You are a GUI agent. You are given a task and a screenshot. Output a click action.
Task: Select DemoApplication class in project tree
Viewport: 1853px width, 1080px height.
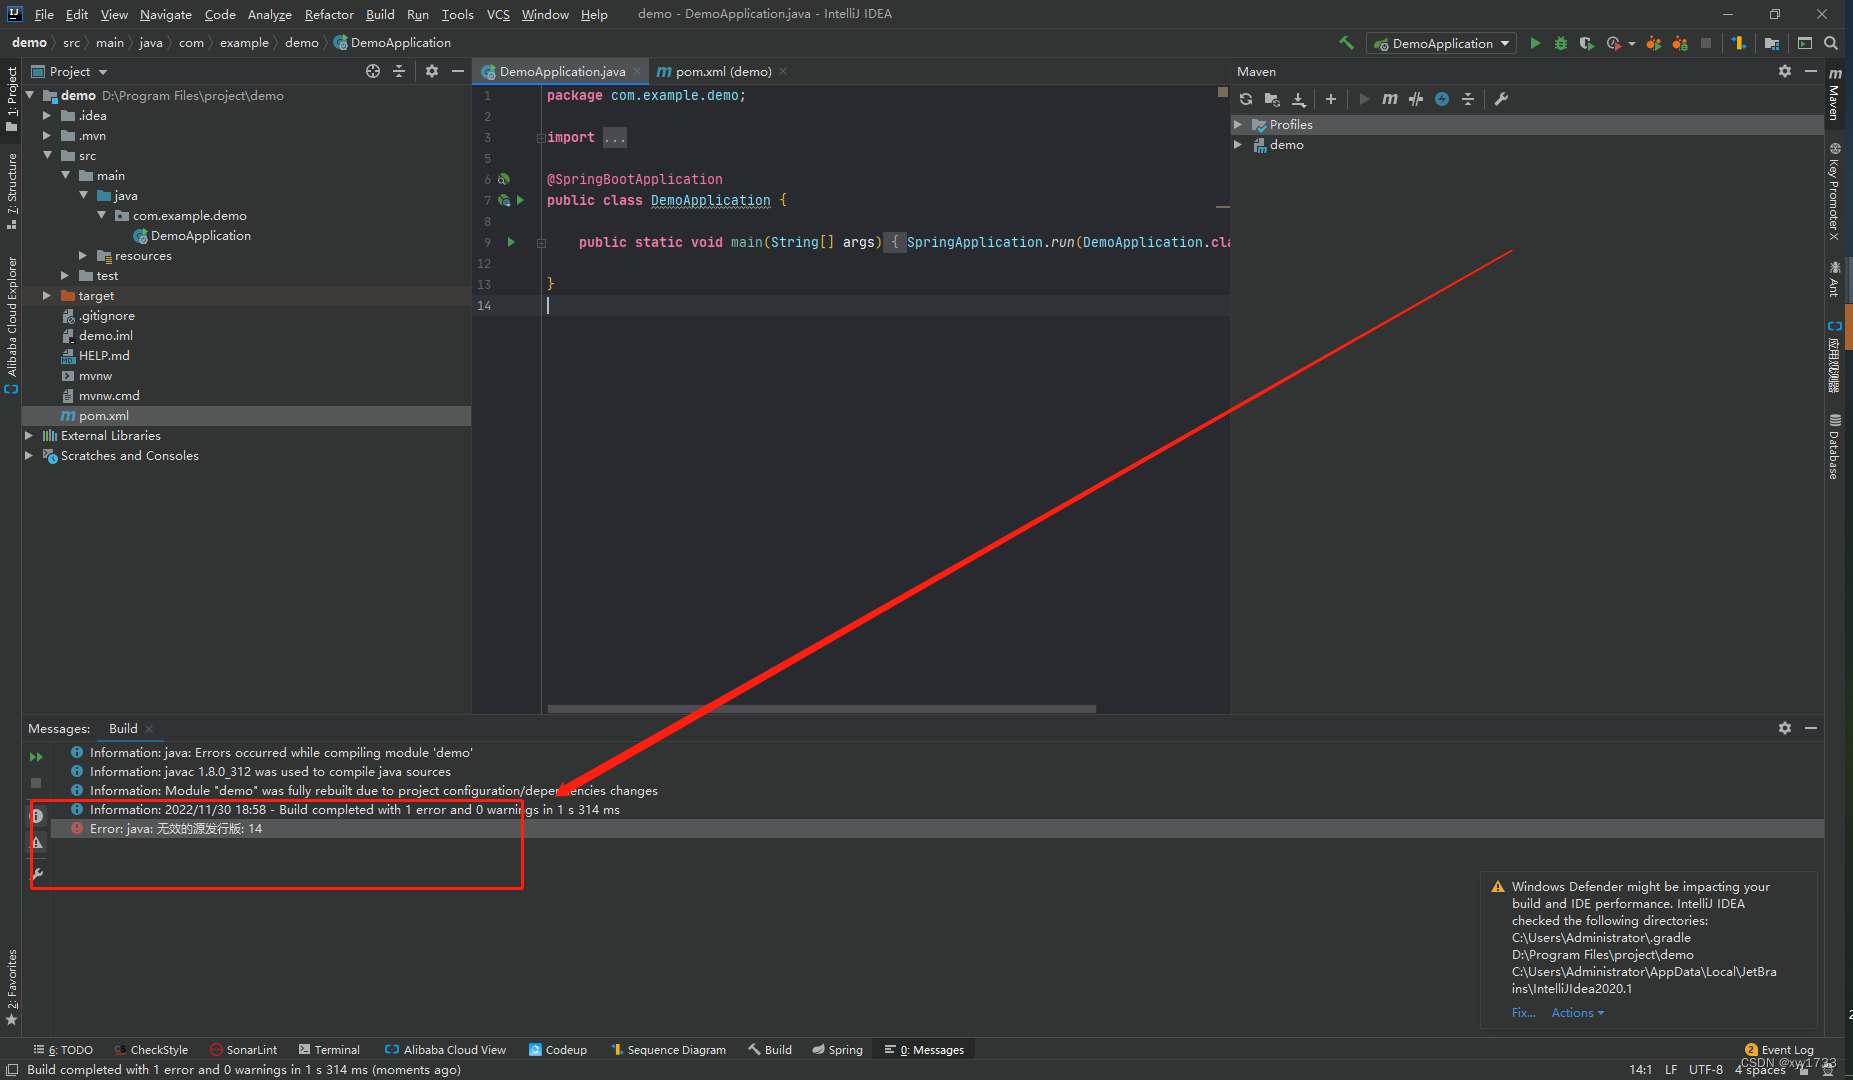[200, 236]
